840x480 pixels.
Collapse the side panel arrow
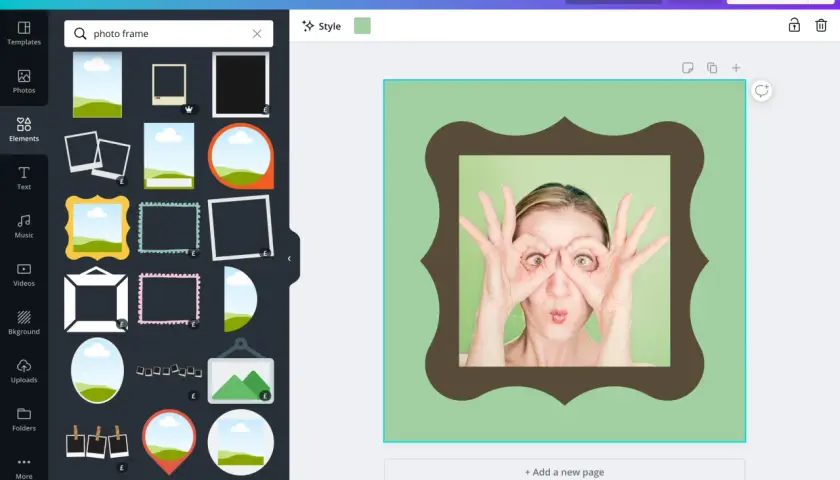289,258
